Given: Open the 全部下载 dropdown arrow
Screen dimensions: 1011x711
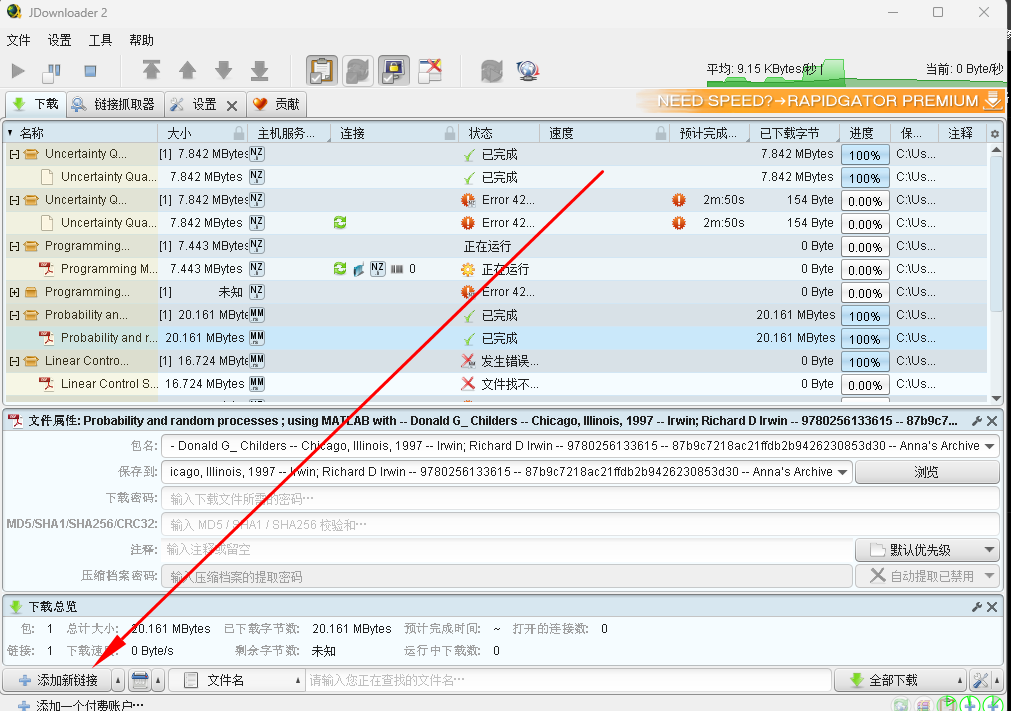Looking at the screenshot, I should click(959, 679).
